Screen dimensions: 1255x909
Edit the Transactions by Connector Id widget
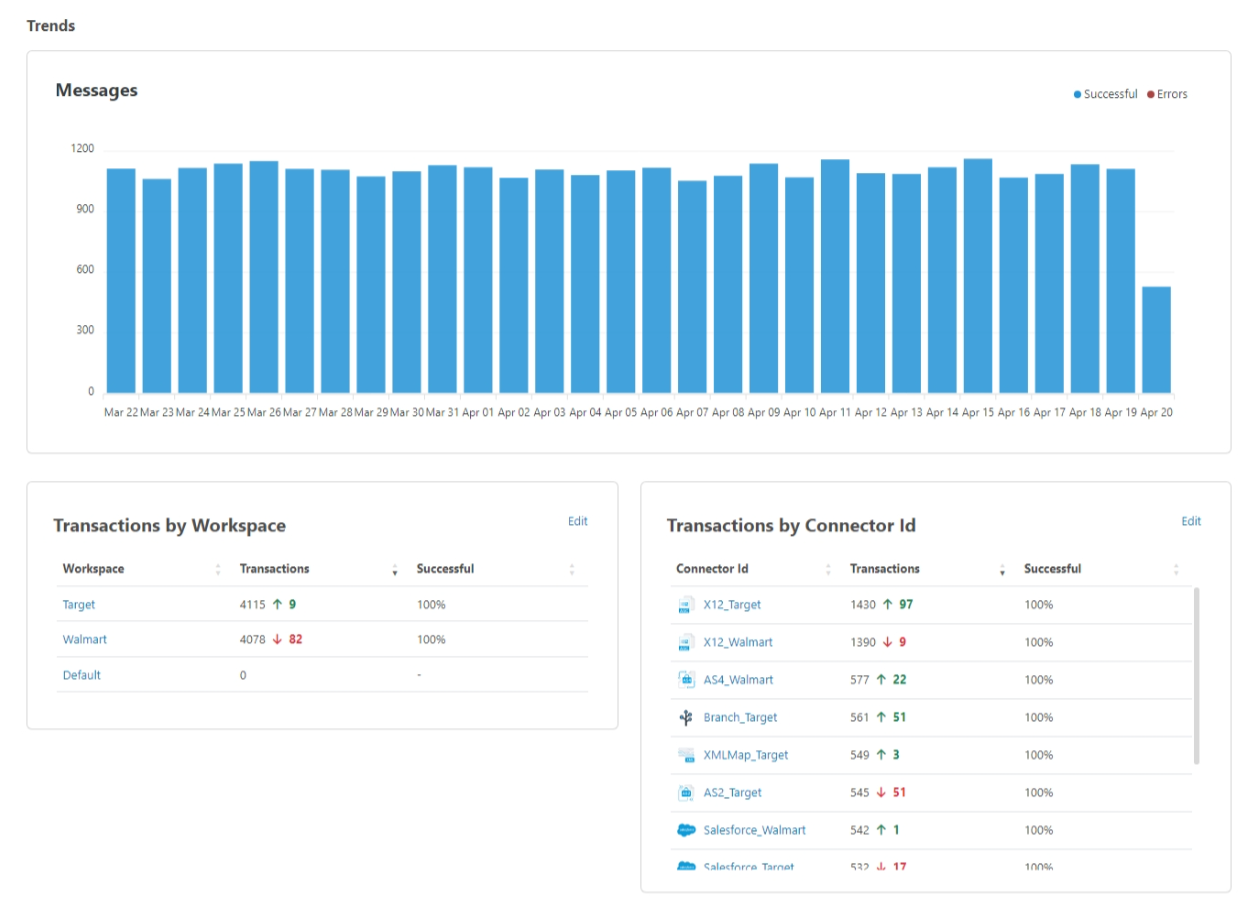[1191, 521]
